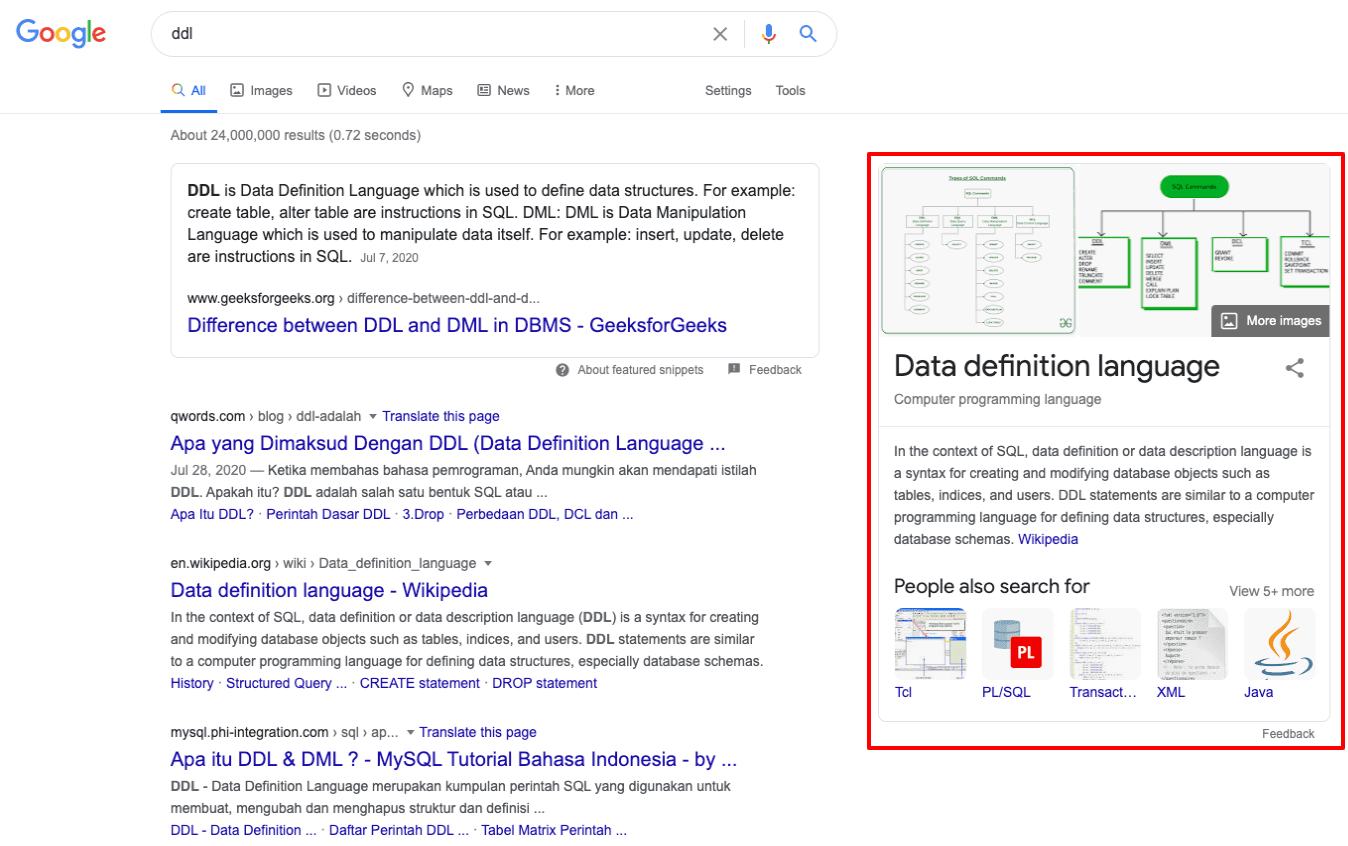Open the Tcl related search thumbnail
Viewport: 1348px width, 846px height.
coord(930,644)
